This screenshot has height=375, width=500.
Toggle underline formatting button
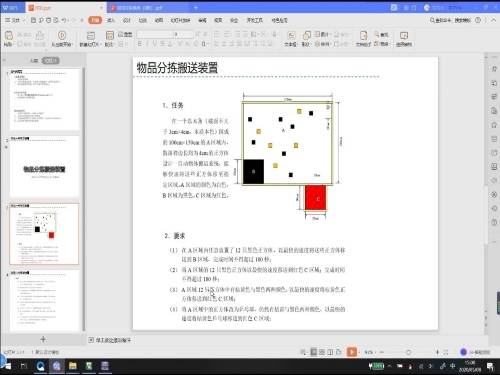point(155,44)
